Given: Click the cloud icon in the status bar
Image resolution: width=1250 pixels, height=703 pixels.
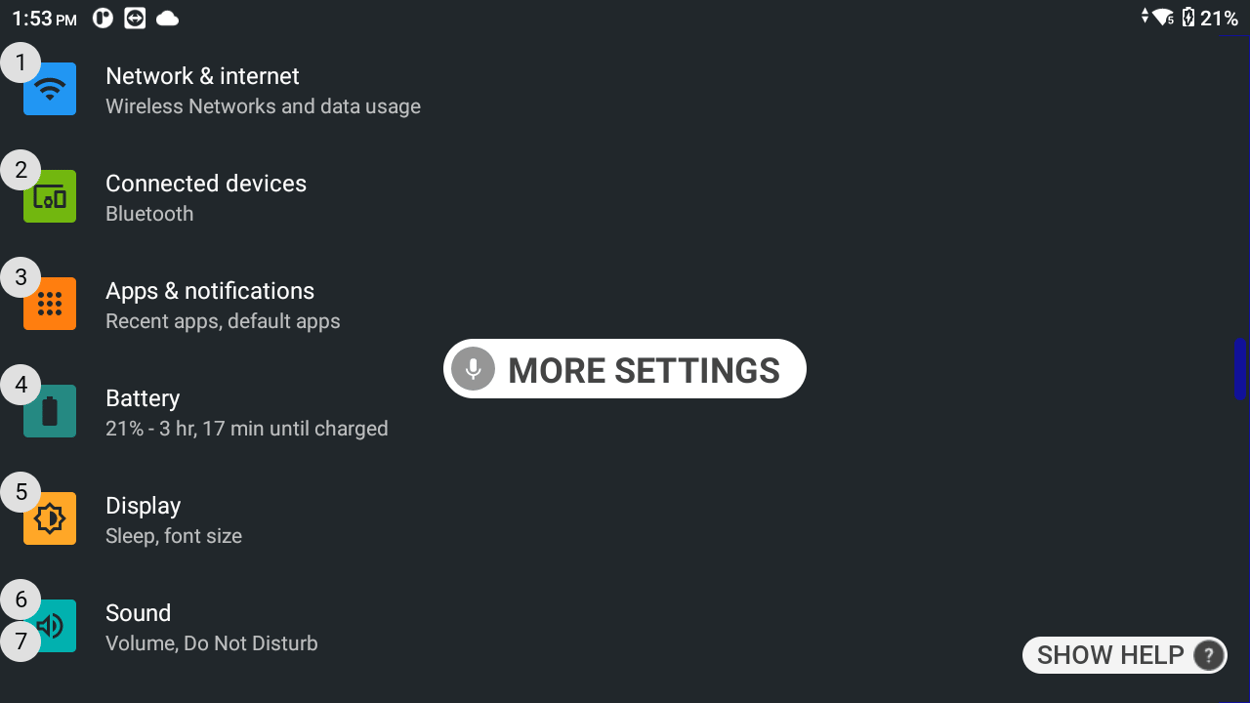Looking at the screenshot, I should click(x=167, y=17).
